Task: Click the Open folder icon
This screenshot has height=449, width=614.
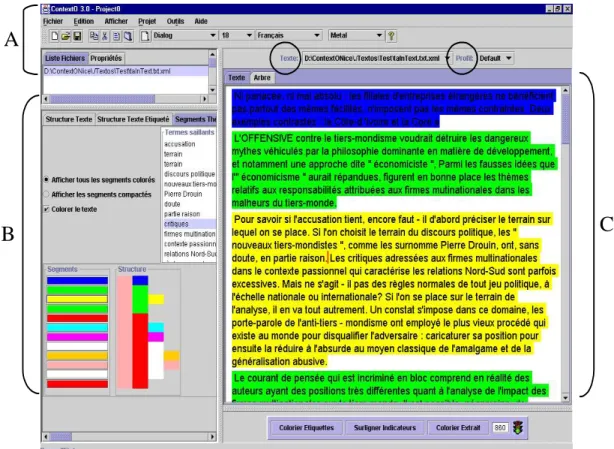Action: [x=66, y=36]
